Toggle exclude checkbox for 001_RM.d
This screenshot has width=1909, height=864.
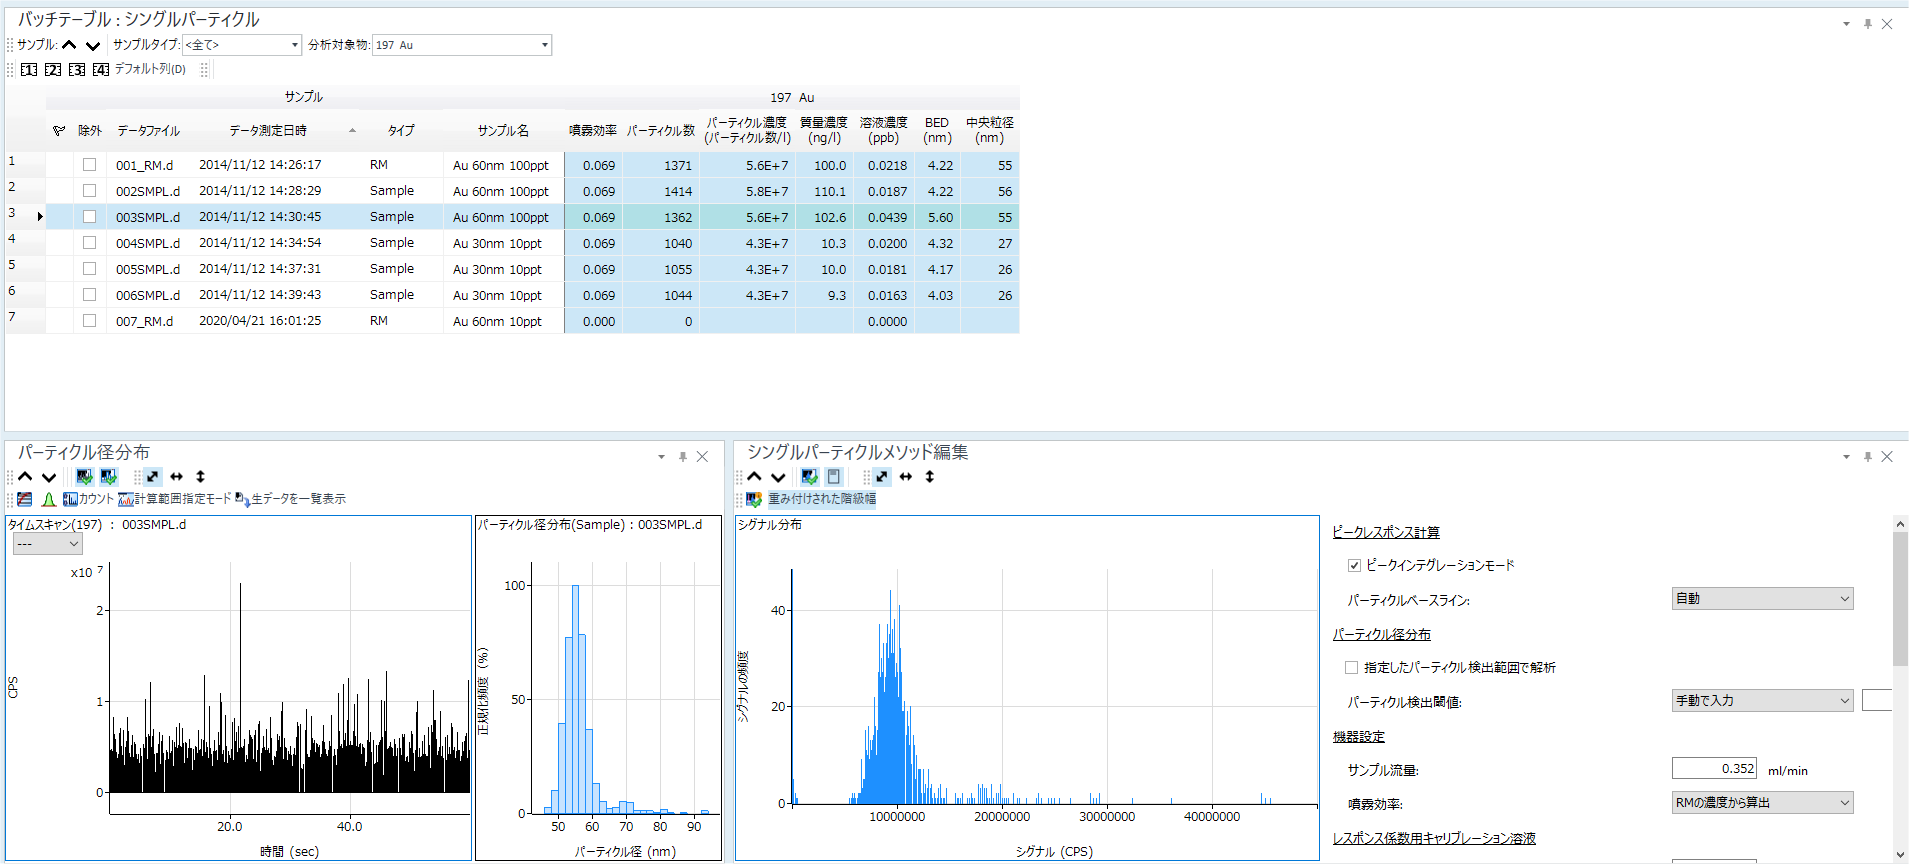(x=89, y=165)
